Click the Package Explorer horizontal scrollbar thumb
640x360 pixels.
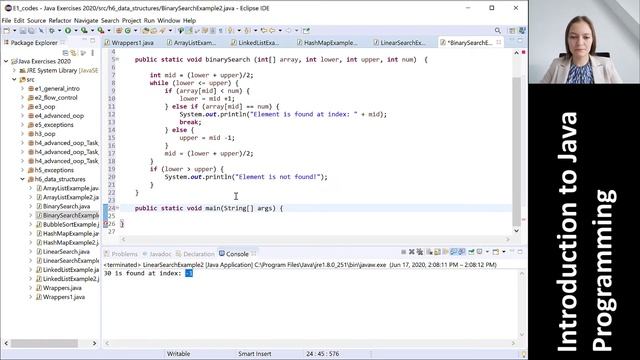tap(44, 343)
